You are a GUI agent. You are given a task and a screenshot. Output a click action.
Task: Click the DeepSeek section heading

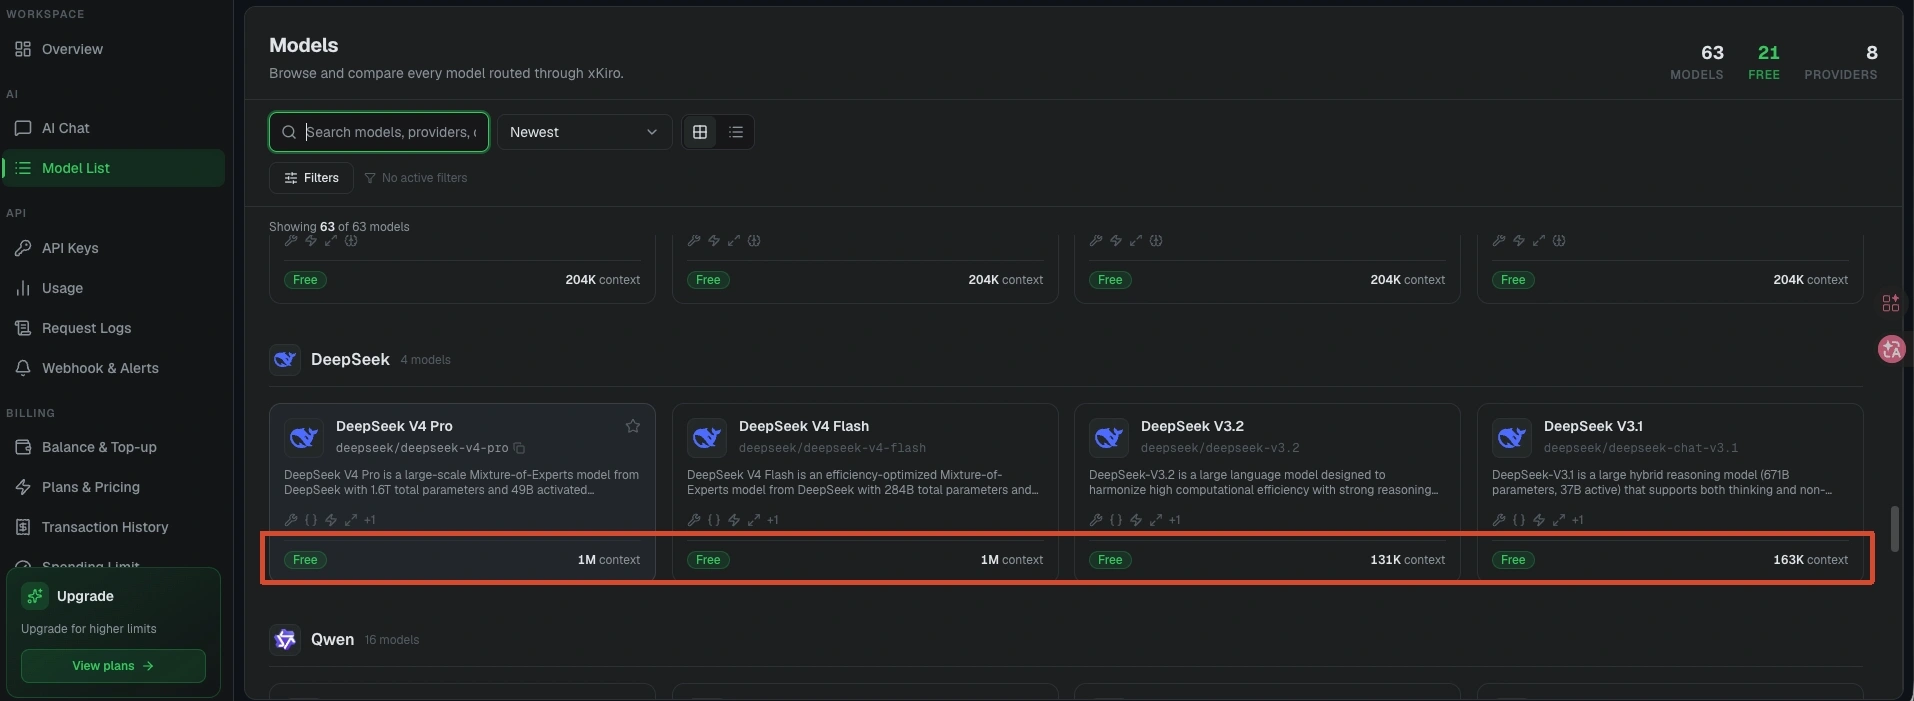tap(350, 359)
